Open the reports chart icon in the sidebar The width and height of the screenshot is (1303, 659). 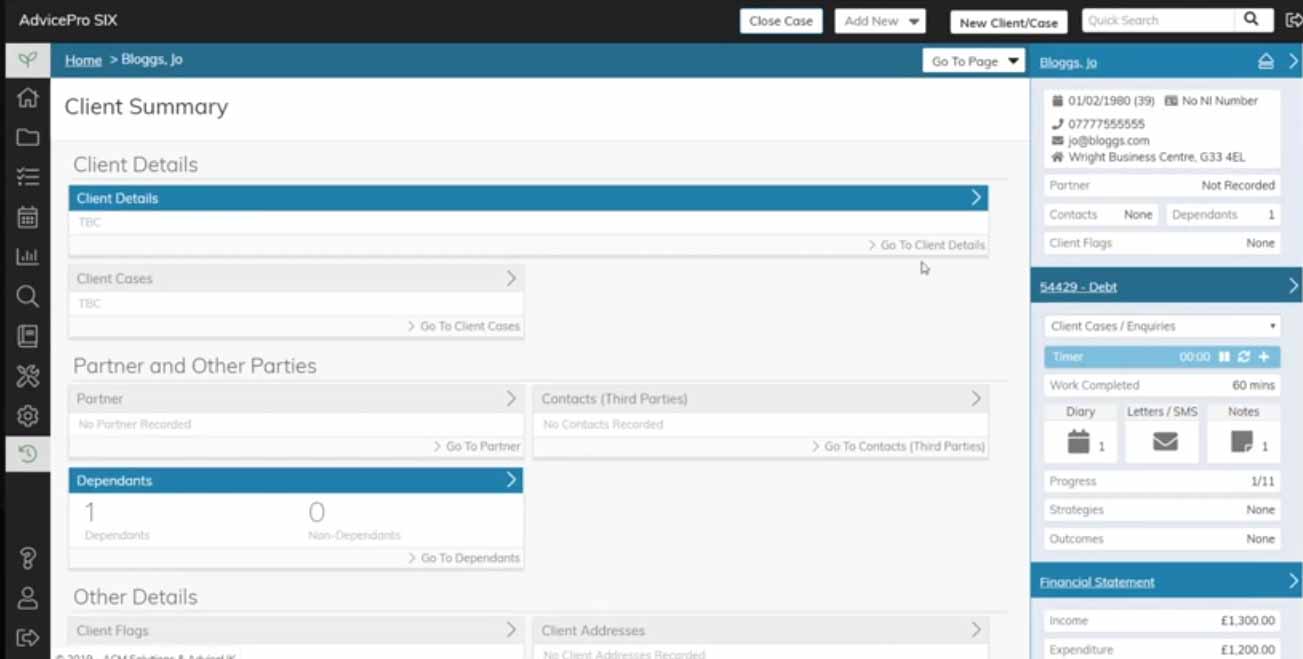click(x=27, y=257)
